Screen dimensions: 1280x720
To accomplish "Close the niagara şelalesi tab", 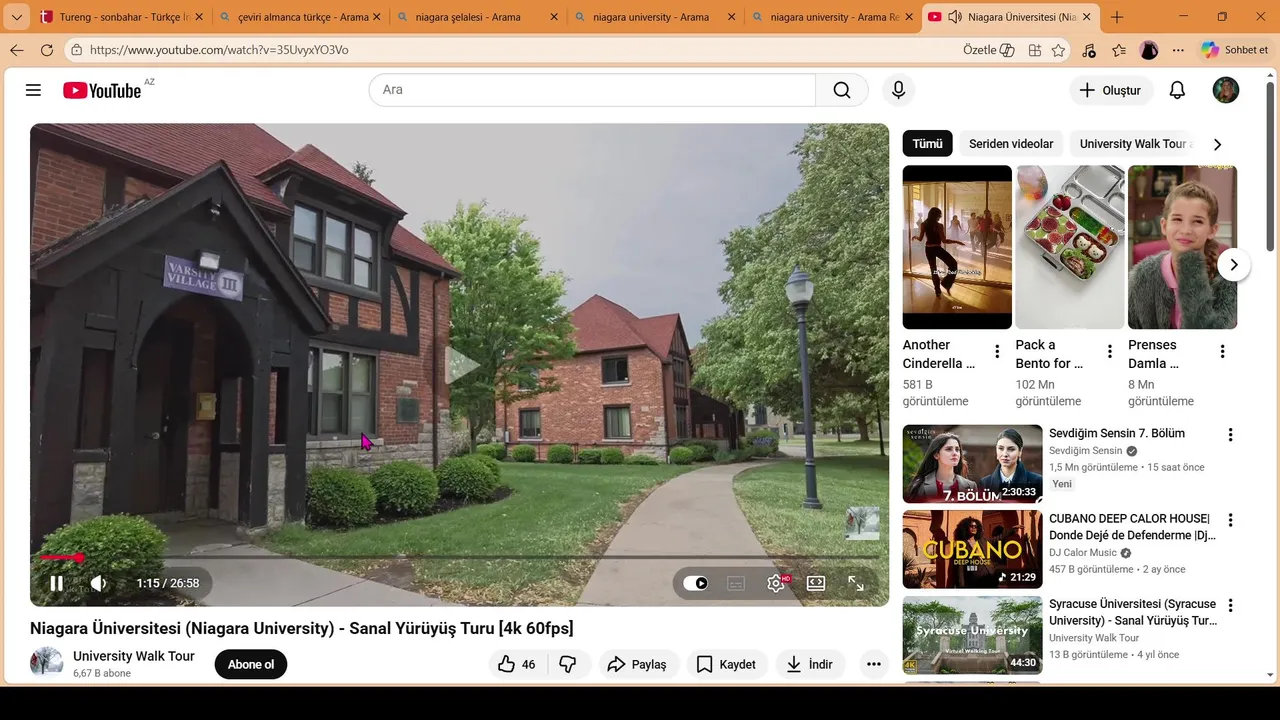I will click(553, 17).
